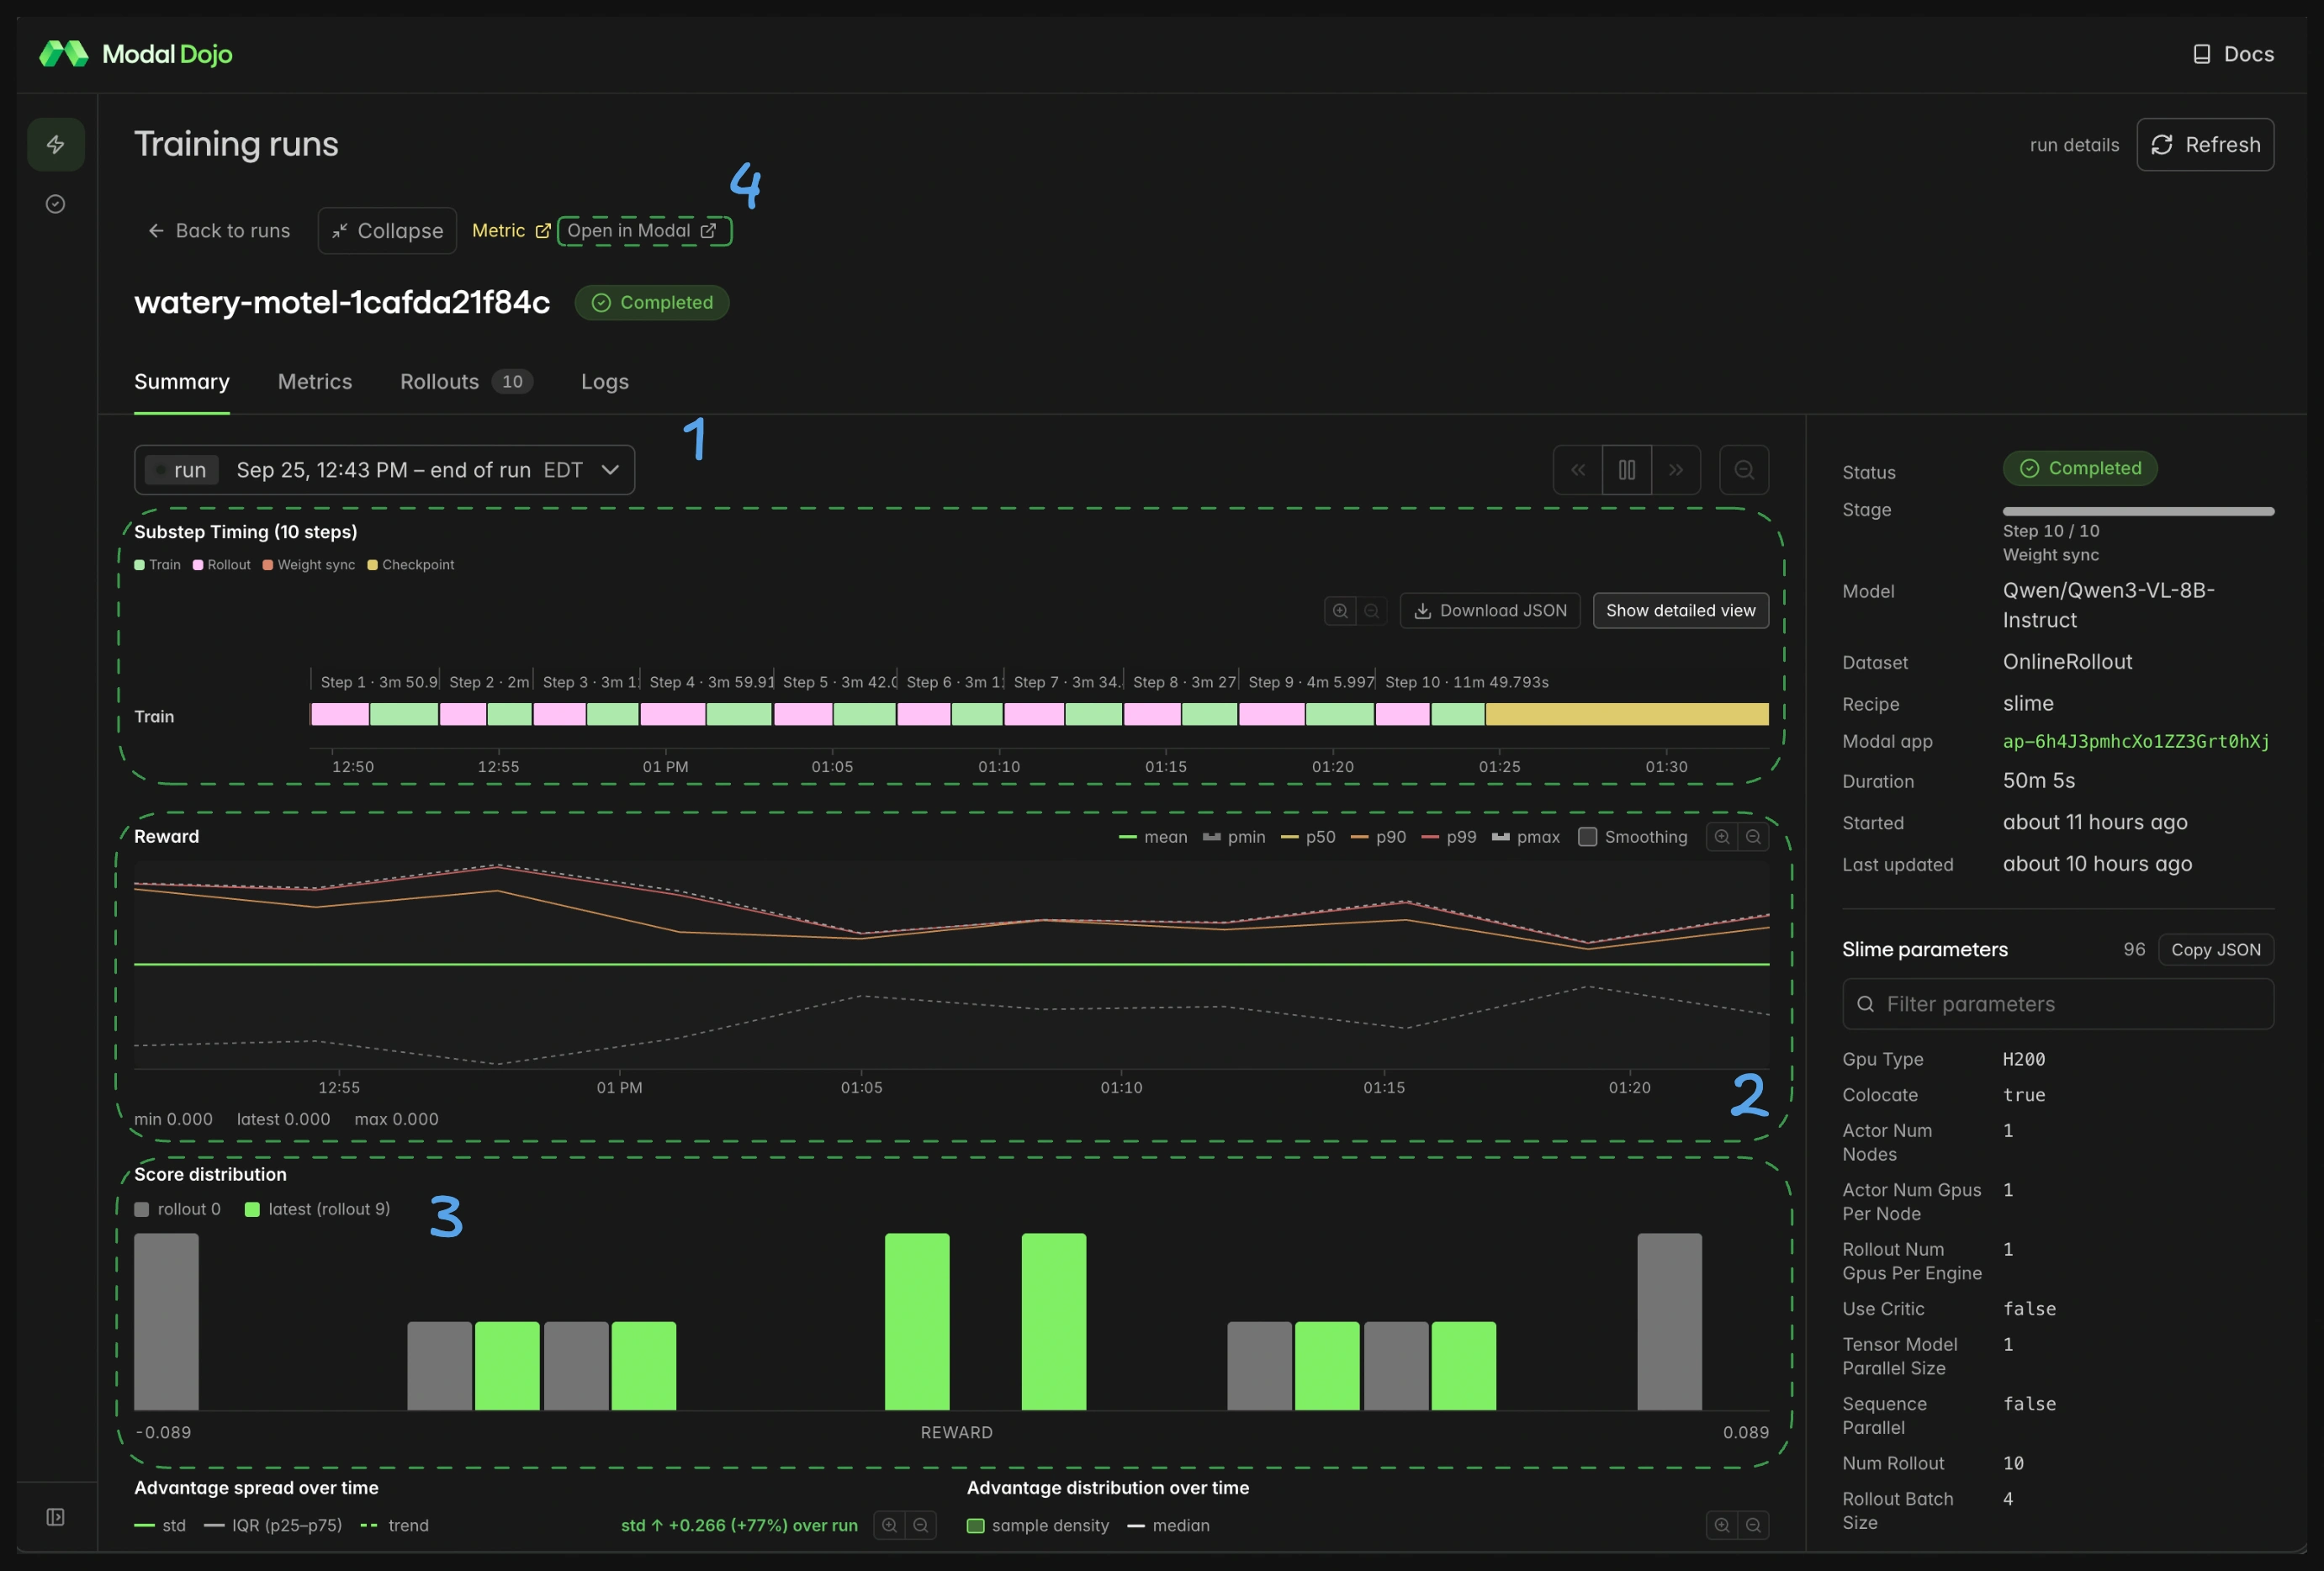
Task: Zoom out the time range with the magnifier
Action: [1744, 470]
